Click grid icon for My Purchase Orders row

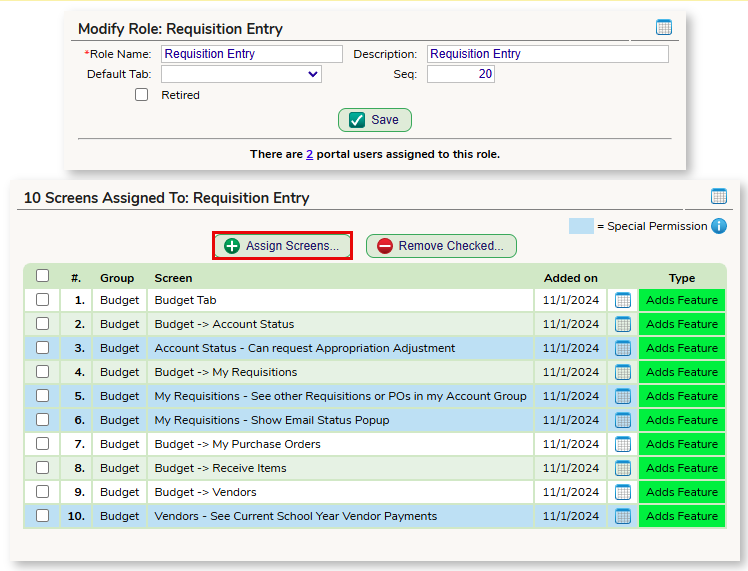tap(623, 444)
